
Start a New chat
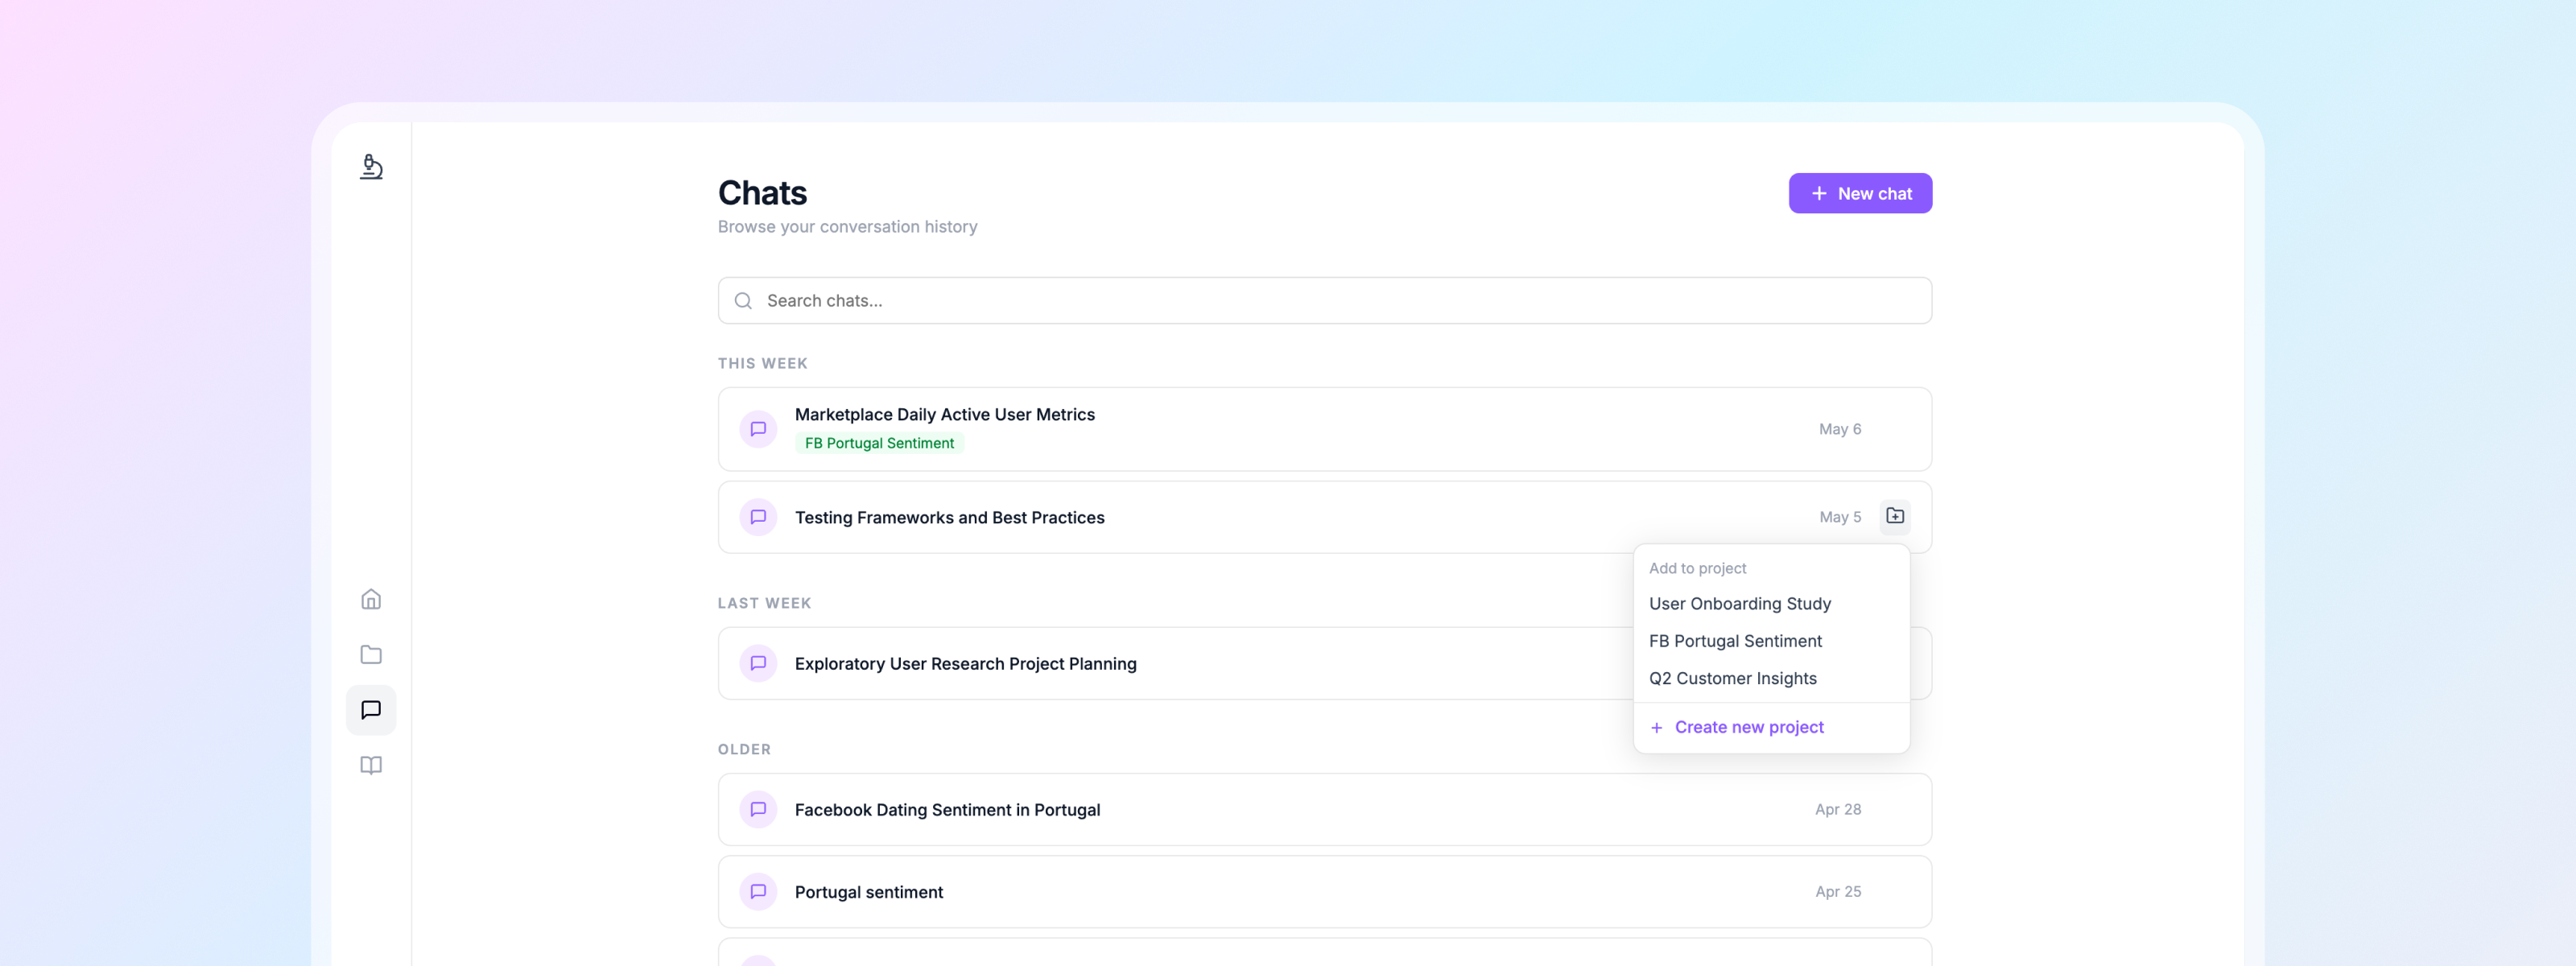coord(1860,193)
